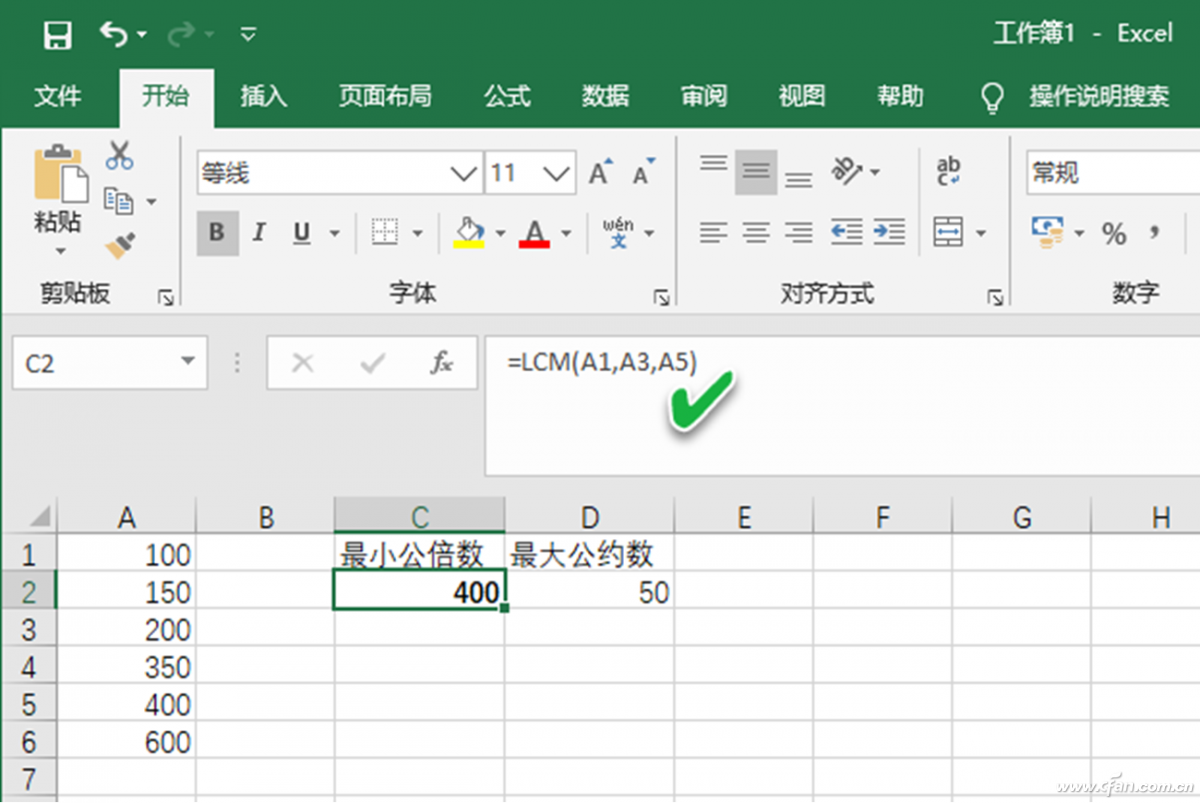Viewport: 1200px width, 803px height.
Task: Open the 剪贴板 pane launcher
Action: click(x=166, y=297)
